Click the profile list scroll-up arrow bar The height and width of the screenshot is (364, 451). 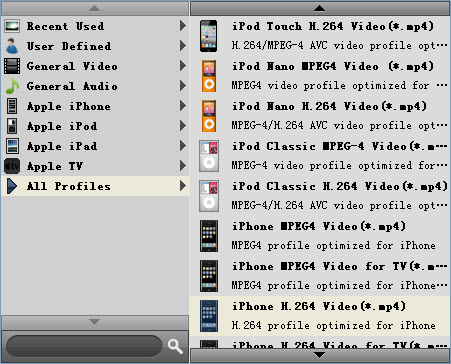pyautogui.click(x=320, y=8)
